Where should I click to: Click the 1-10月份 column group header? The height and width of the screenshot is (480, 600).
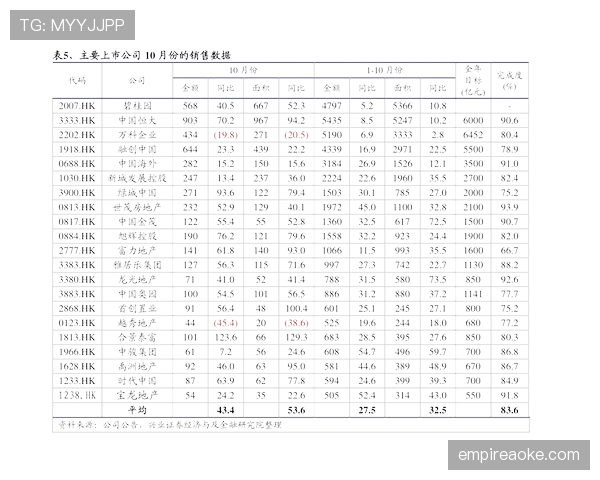coord(384,70)
